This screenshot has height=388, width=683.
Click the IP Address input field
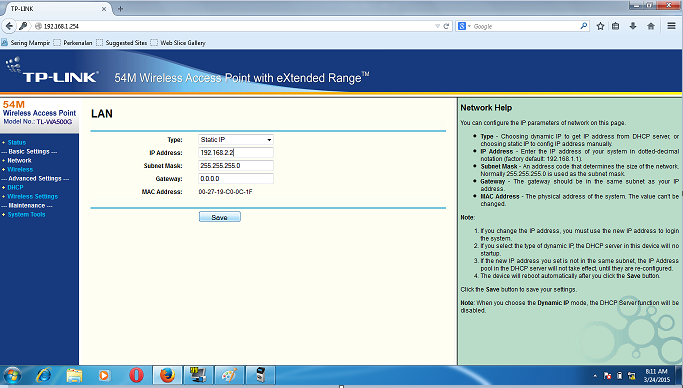(236, 152)
